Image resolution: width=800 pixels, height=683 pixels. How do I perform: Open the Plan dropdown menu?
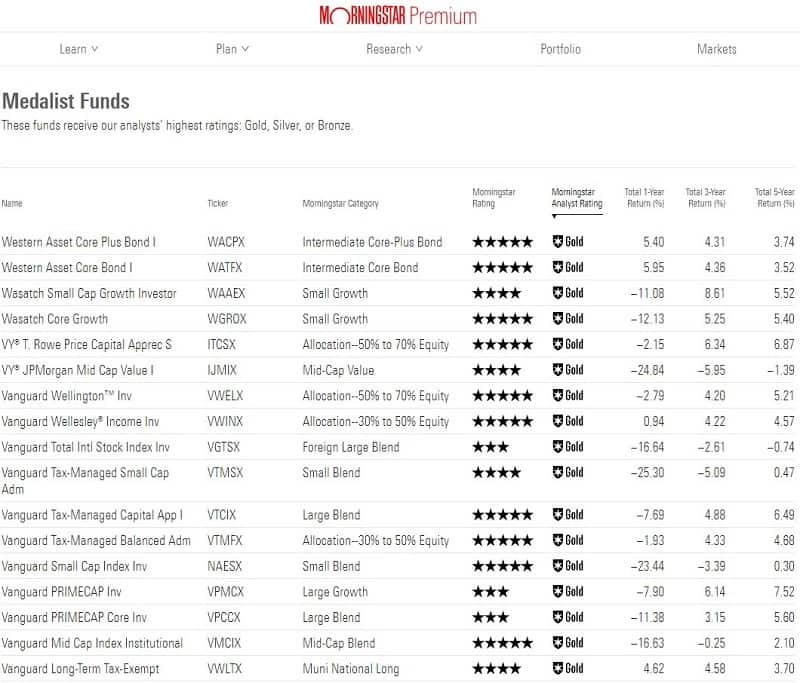point(232,49)
